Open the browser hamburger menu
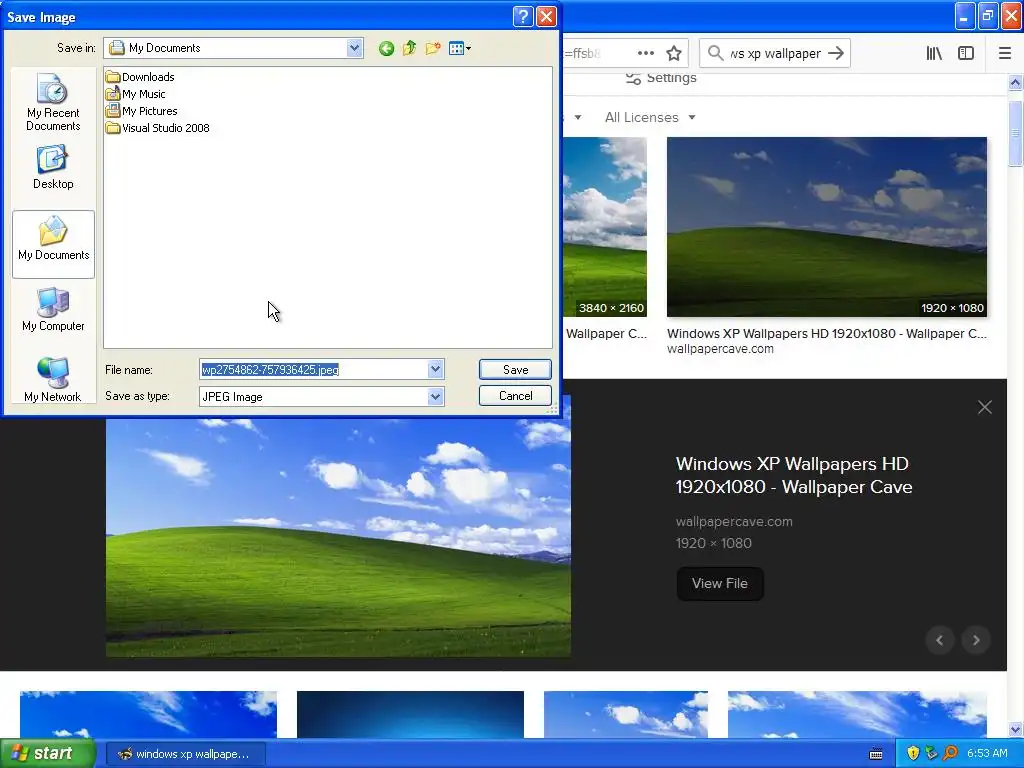This screenshot has width=1024, height=768. (x=1005, y=54)
